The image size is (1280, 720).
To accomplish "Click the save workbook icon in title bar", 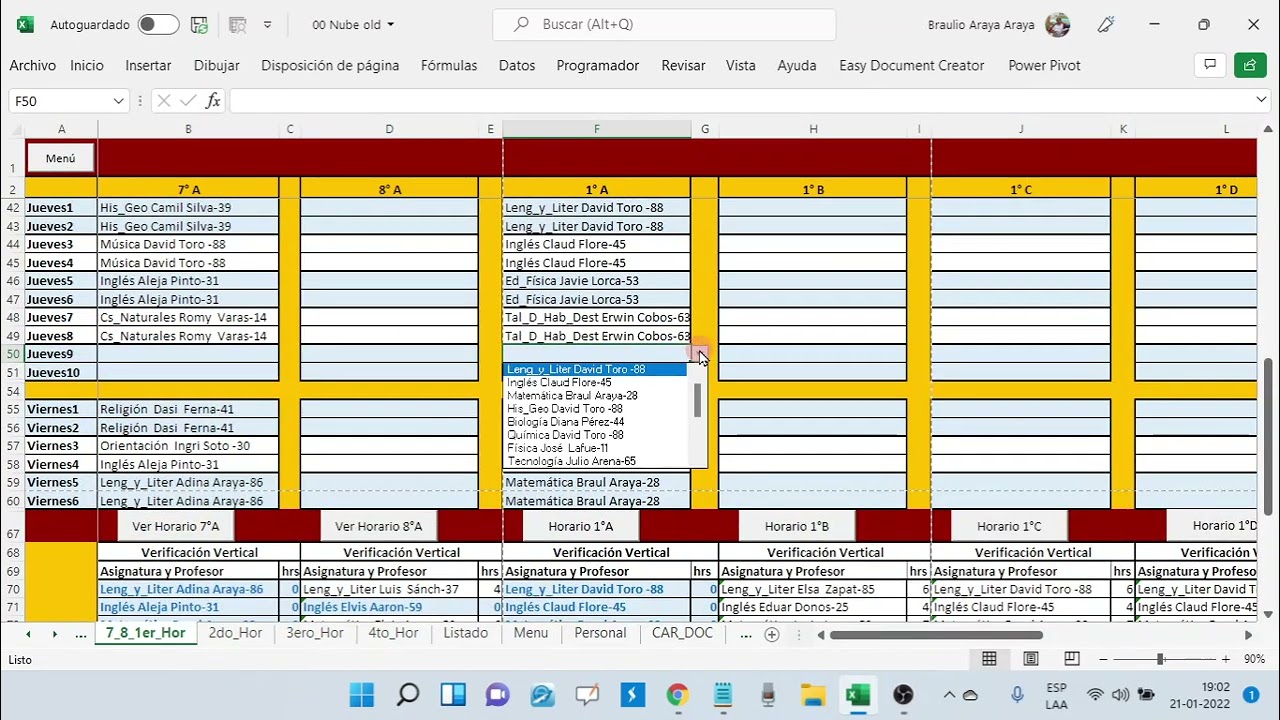I will pos(199,25).
